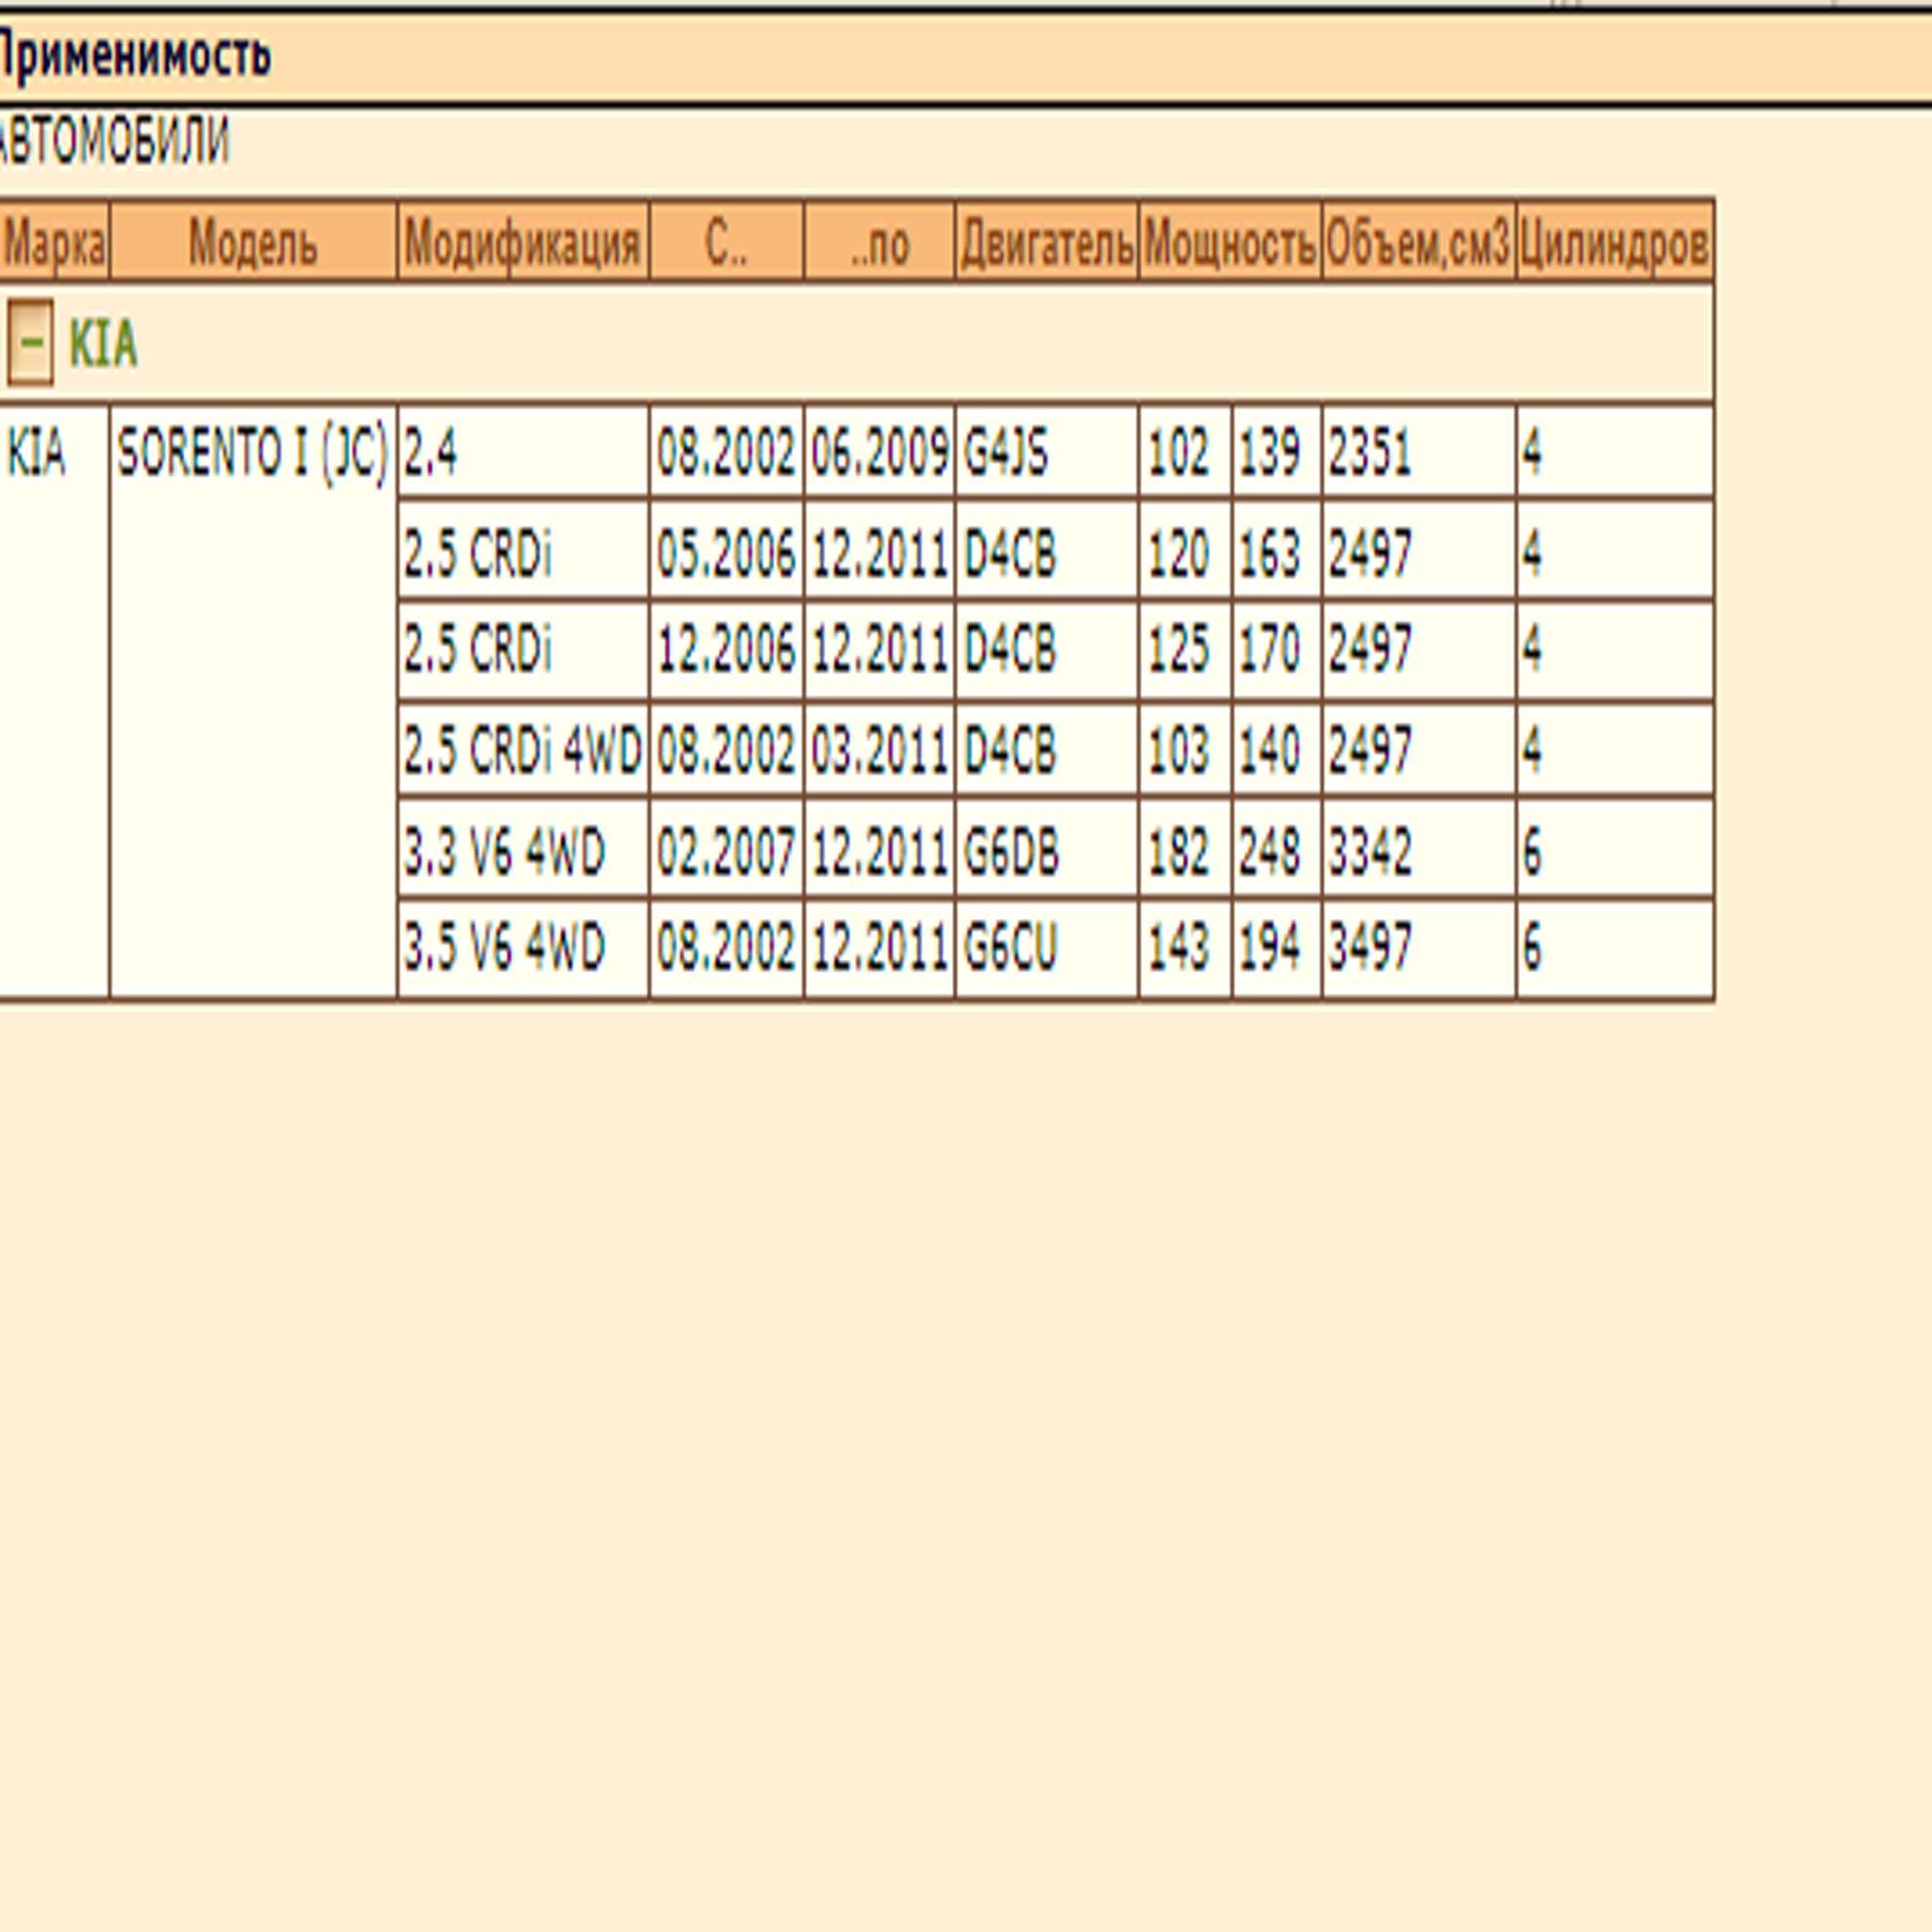Viewport: 1932px width, 1932px height.
Task: Select the 2.5 CRDi 4WD modification
Action: tap(522, 750)
